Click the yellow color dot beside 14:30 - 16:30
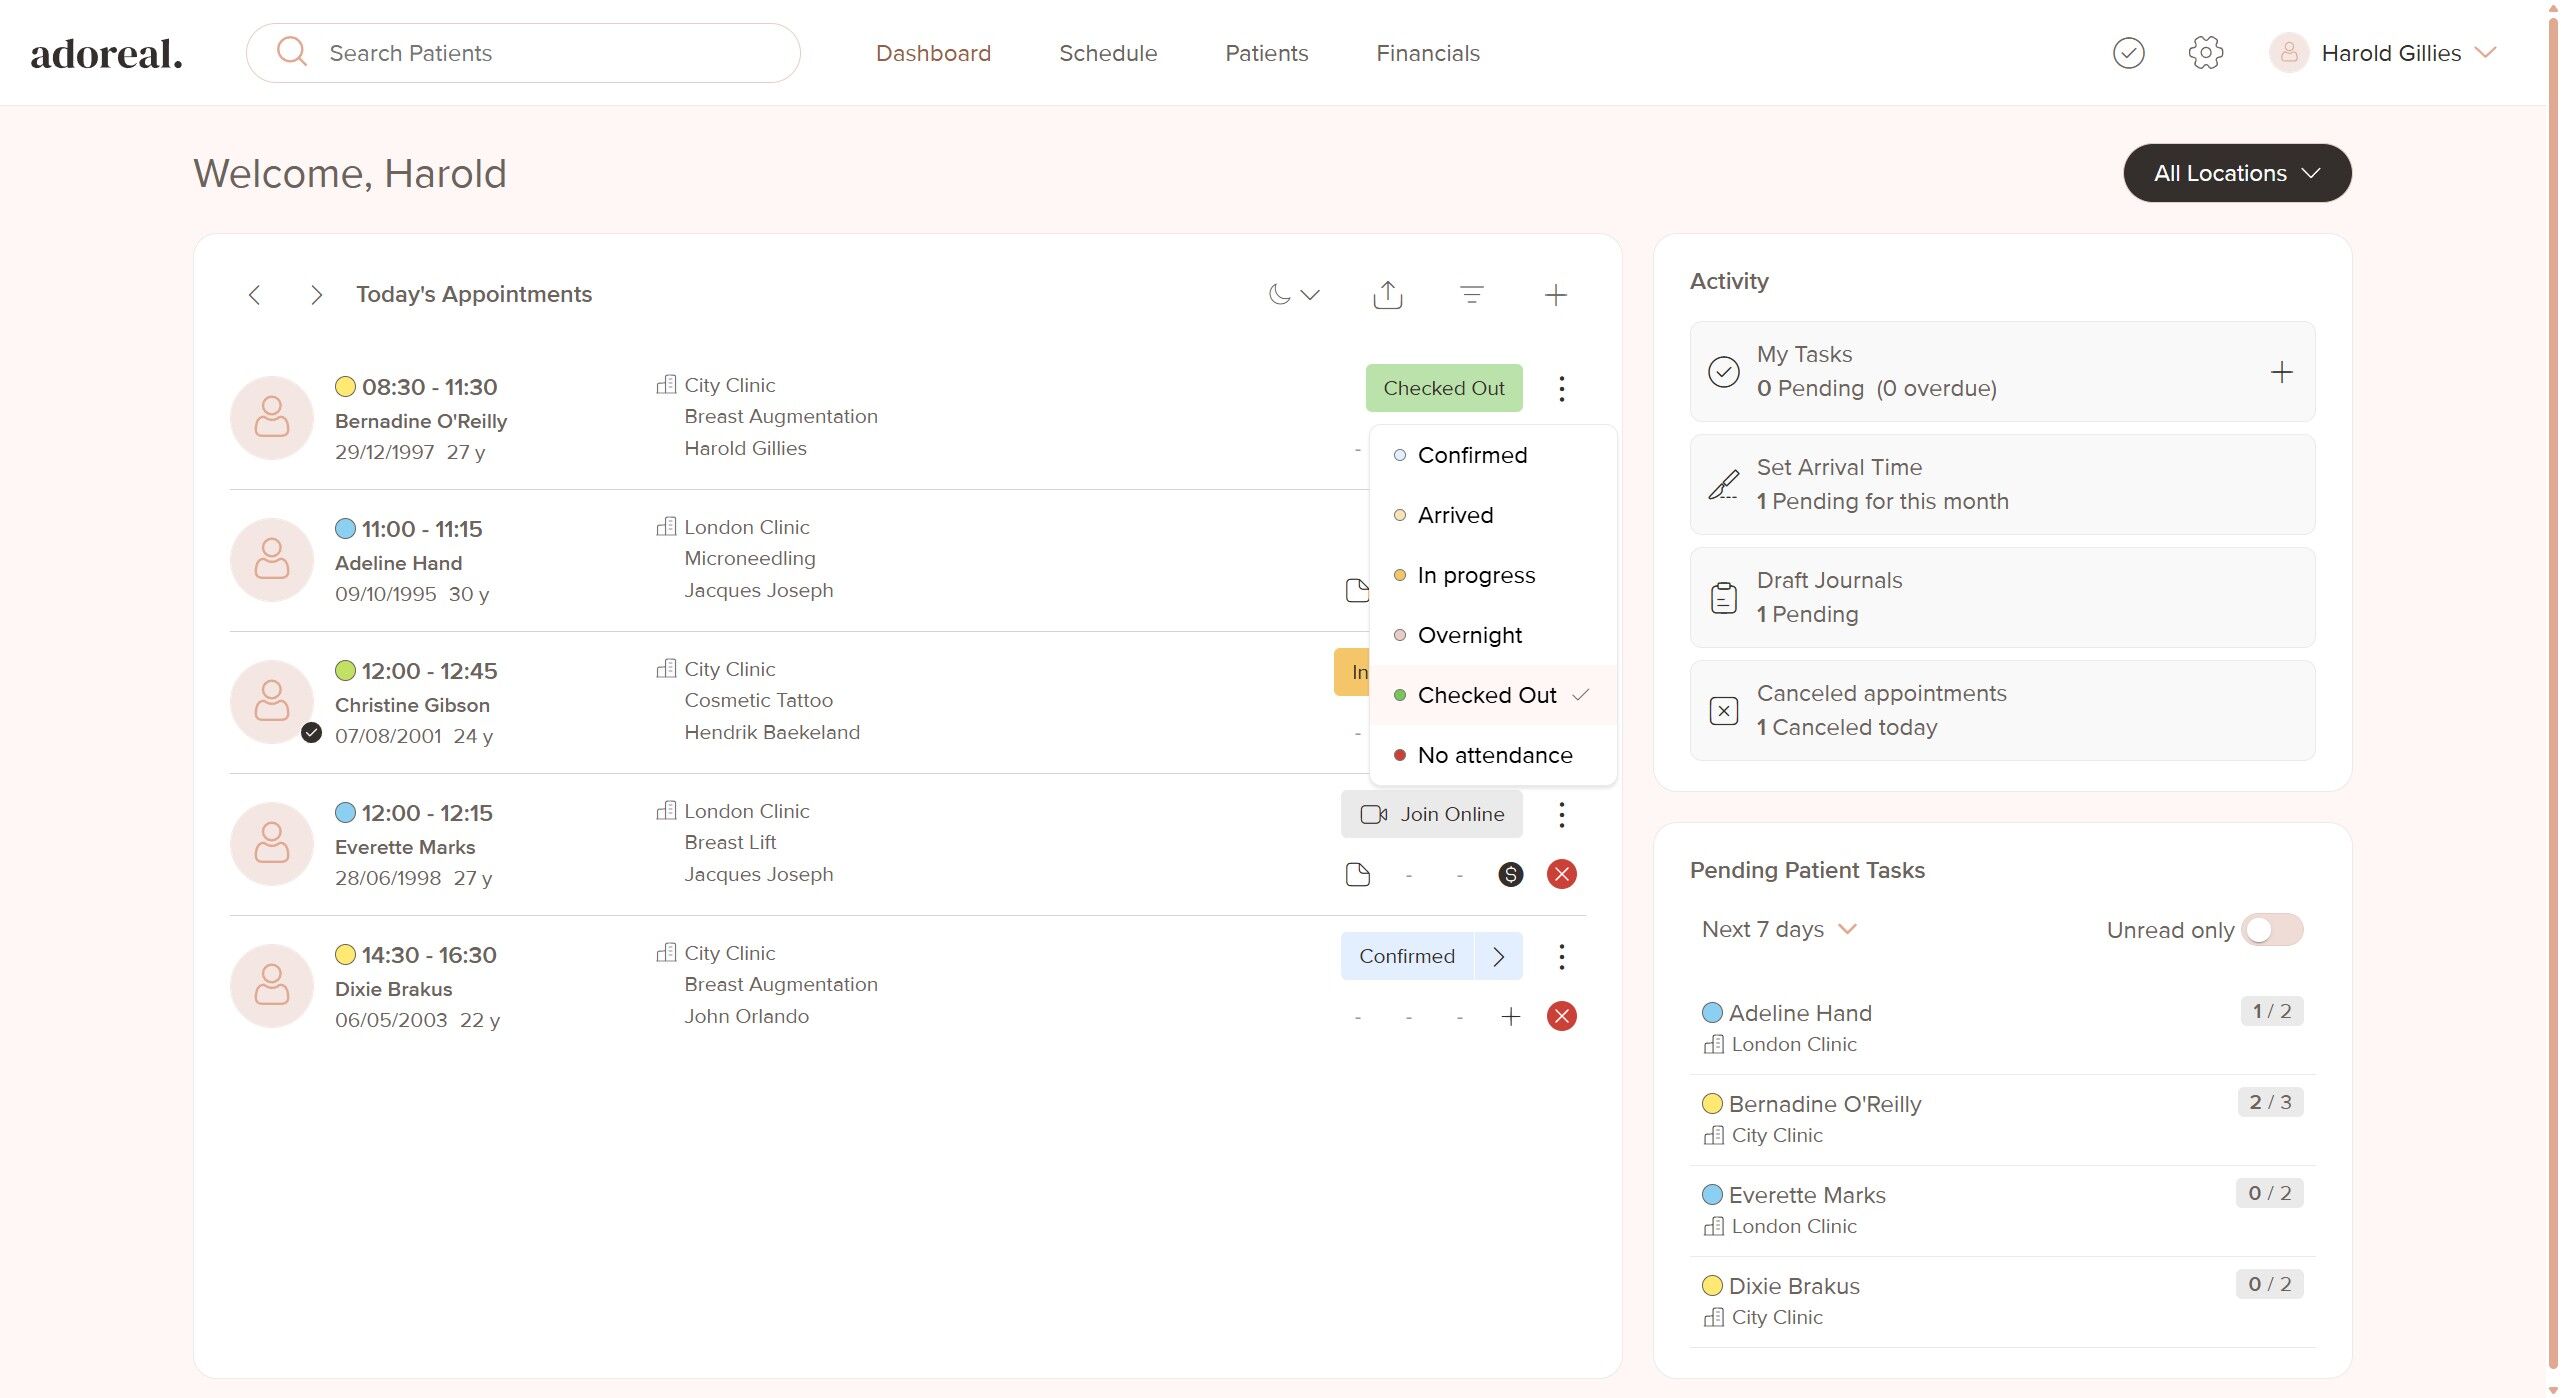2561x1398 pixels. click(345, 955)
